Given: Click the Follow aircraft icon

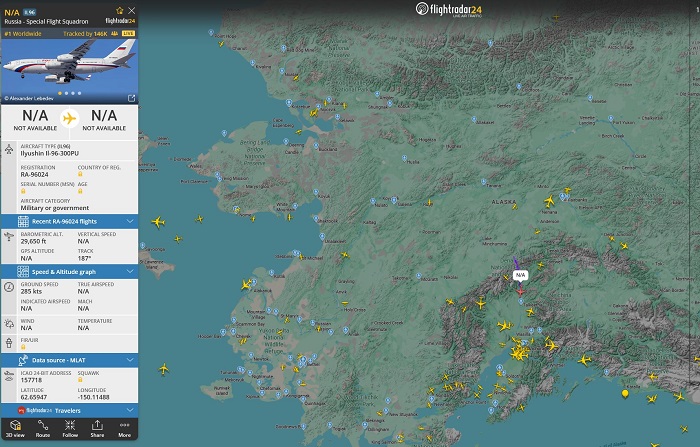Looking at the screenshot, I should tap(70, 430).
